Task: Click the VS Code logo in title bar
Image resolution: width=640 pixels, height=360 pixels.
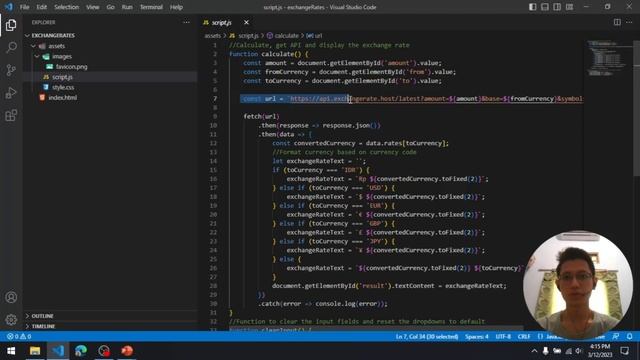Action: coord(9,7)
